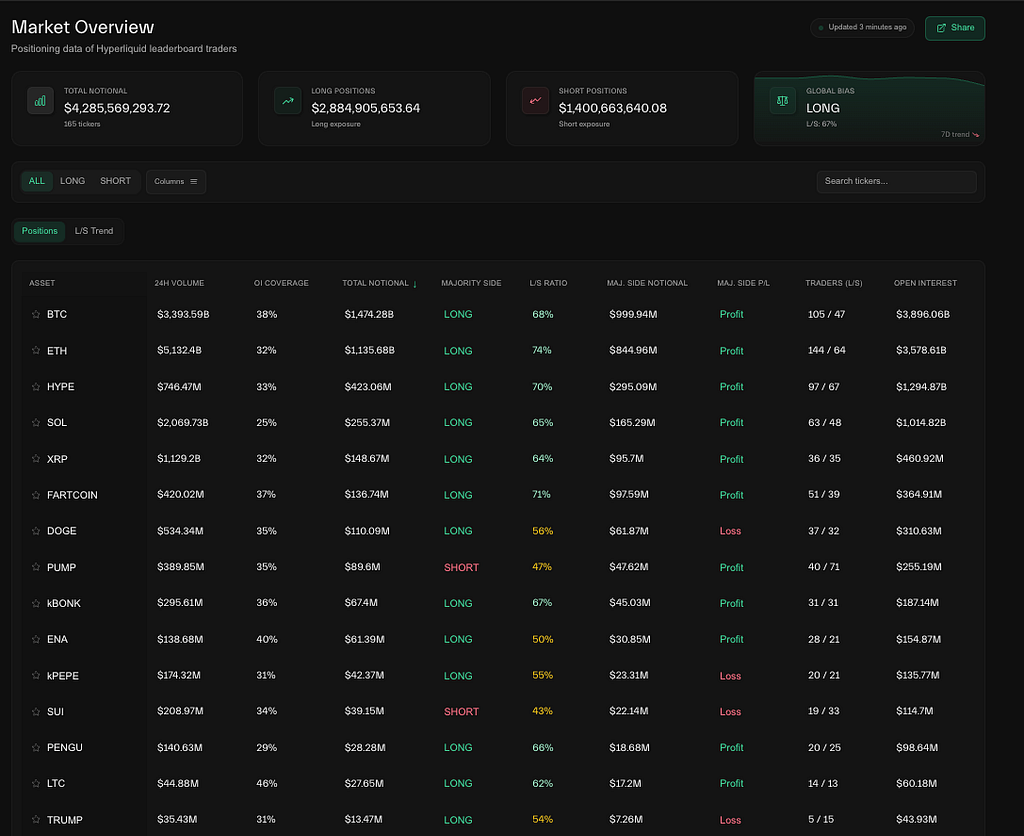1024x836 pixels.
Task: Open the Columns dropdown
Action: pyautogui.click(x=176, y=182)
